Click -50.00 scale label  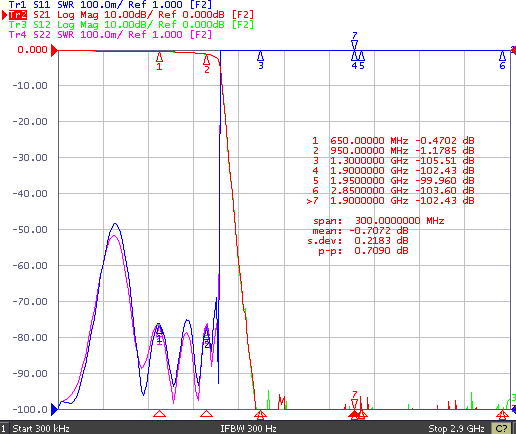click(30, 230)
